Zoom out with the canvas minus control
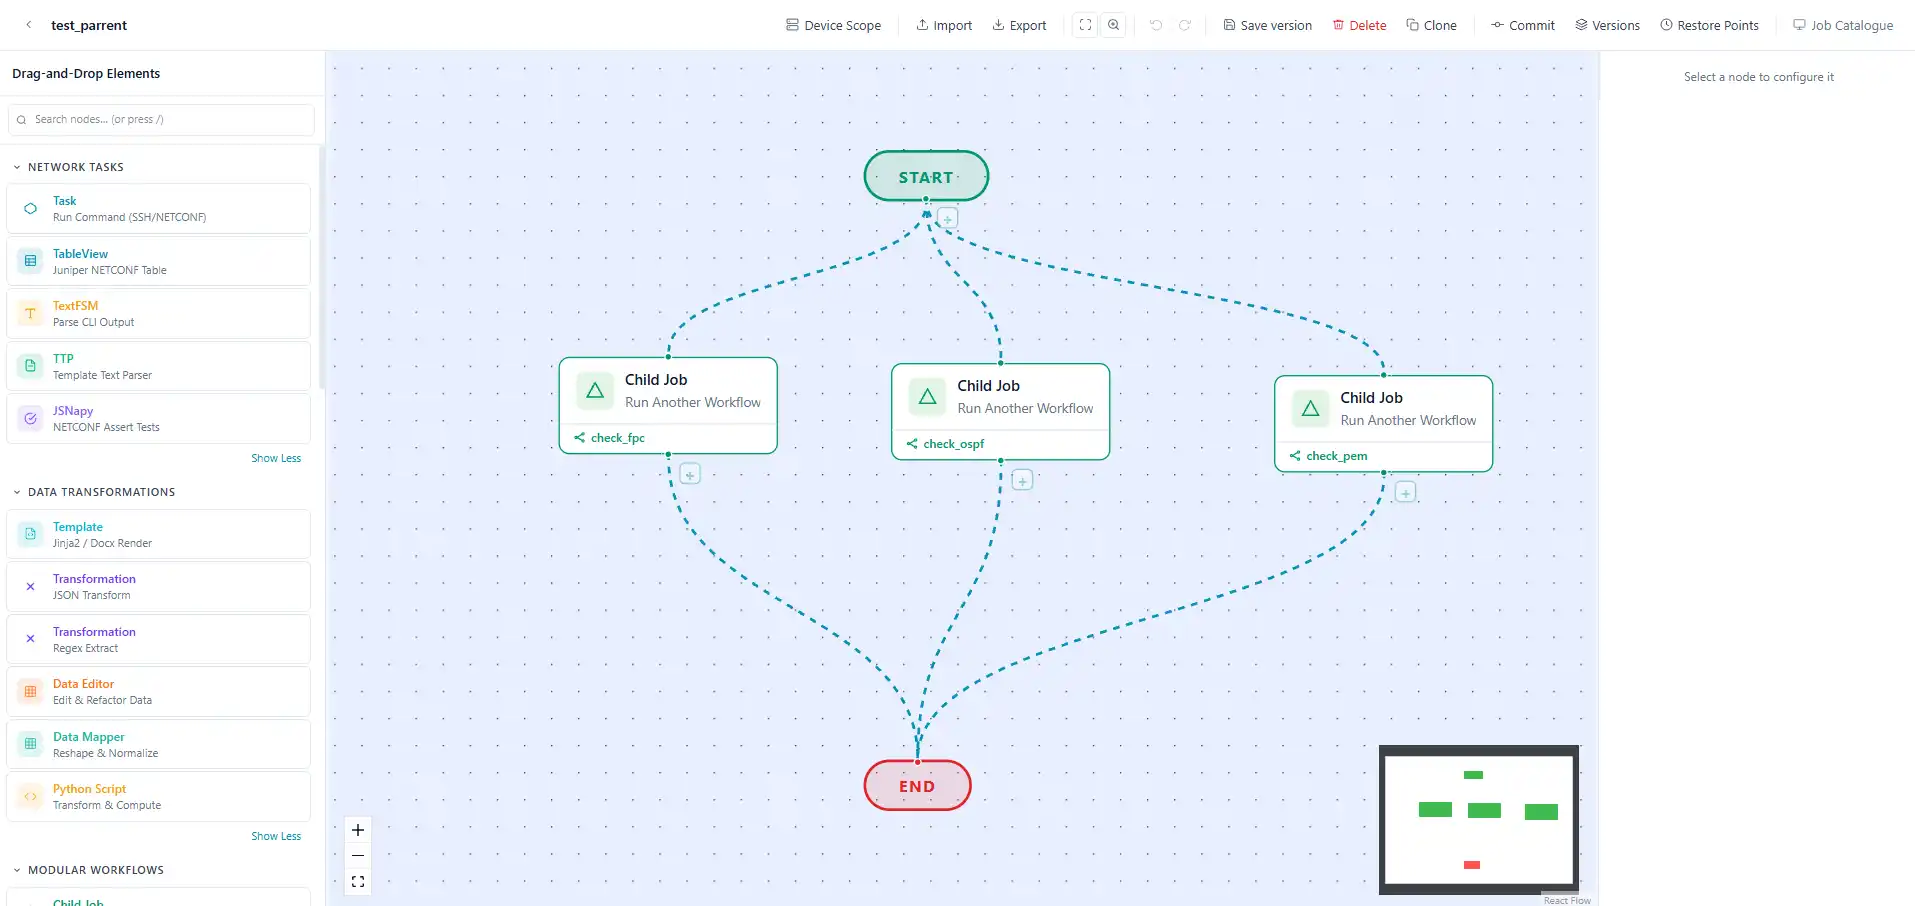Viewport: 1915px width, 906px height. [x=358, y=856]
